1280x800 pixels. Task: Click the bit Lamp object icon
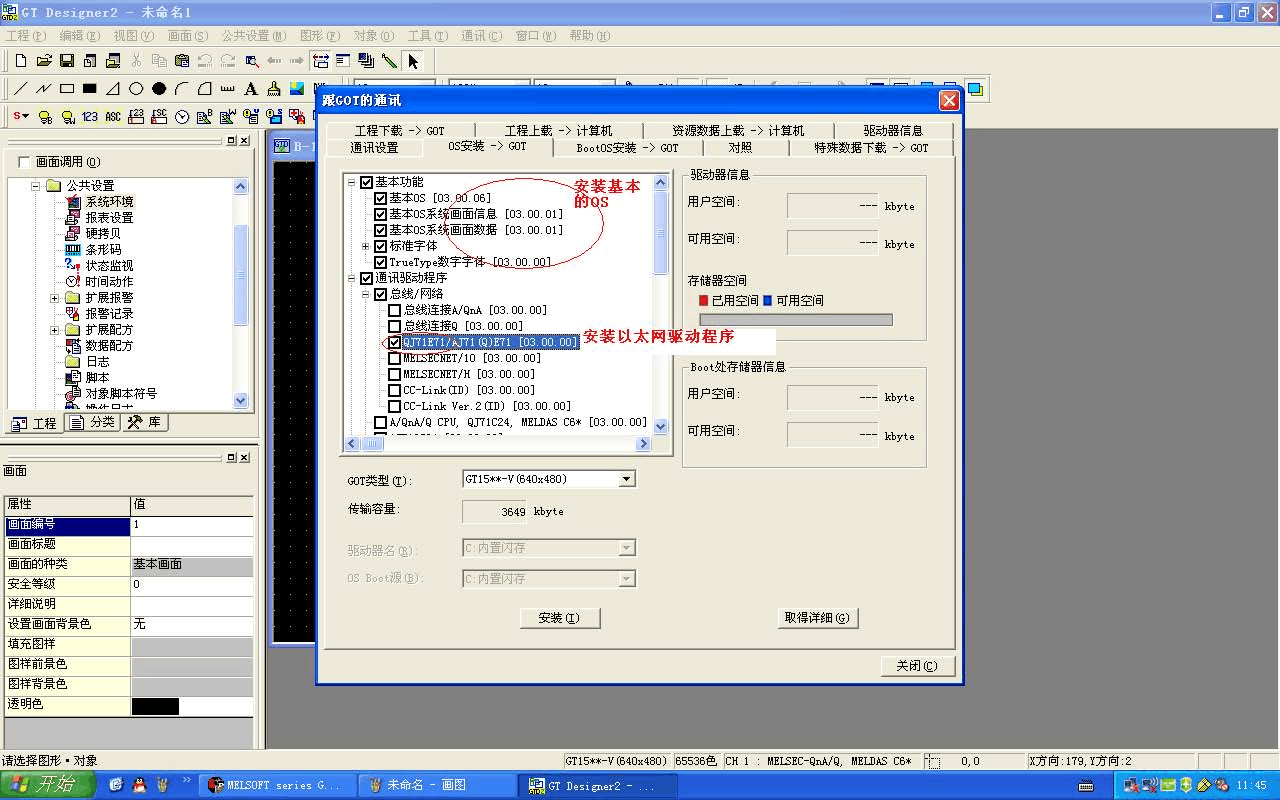pos(45,117)
